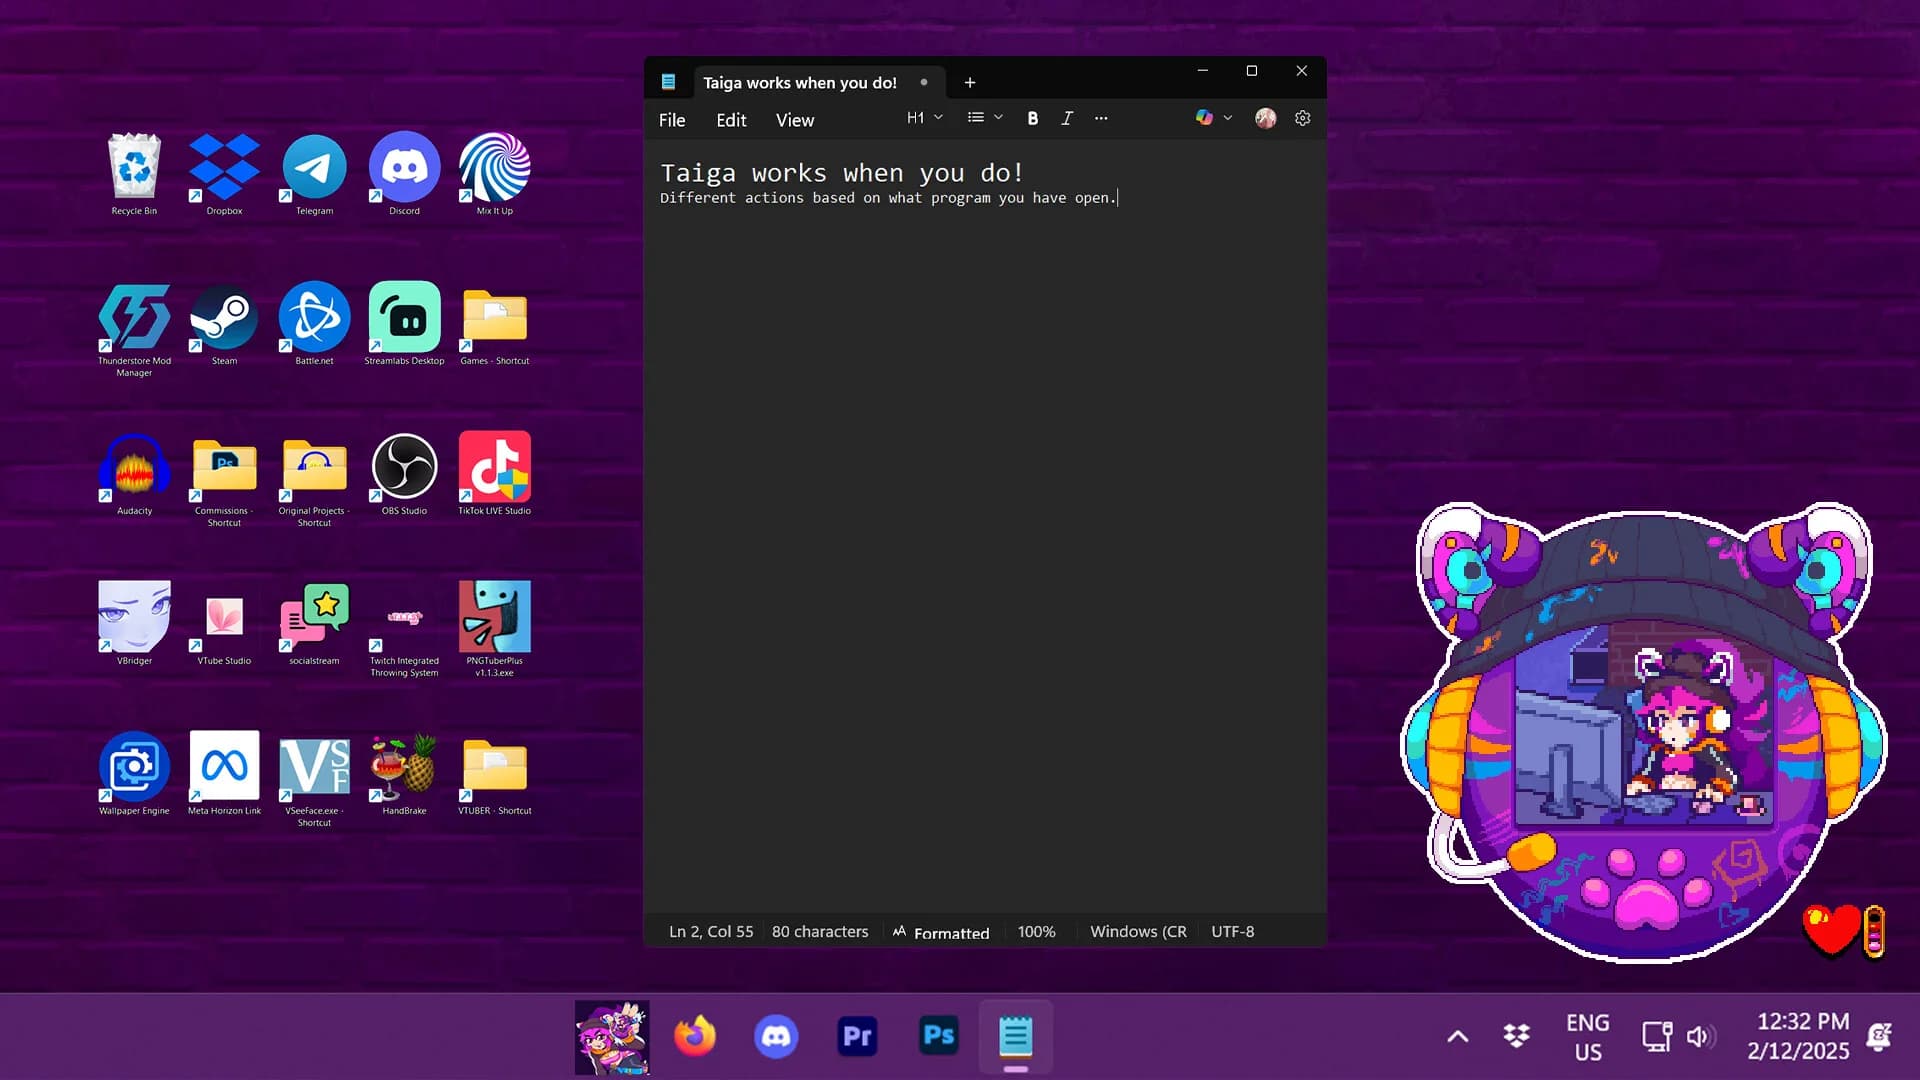Screen dimensions: 1920x1080
Task: Select the Steam desktop shortcut
Action: tap(224, 324)
